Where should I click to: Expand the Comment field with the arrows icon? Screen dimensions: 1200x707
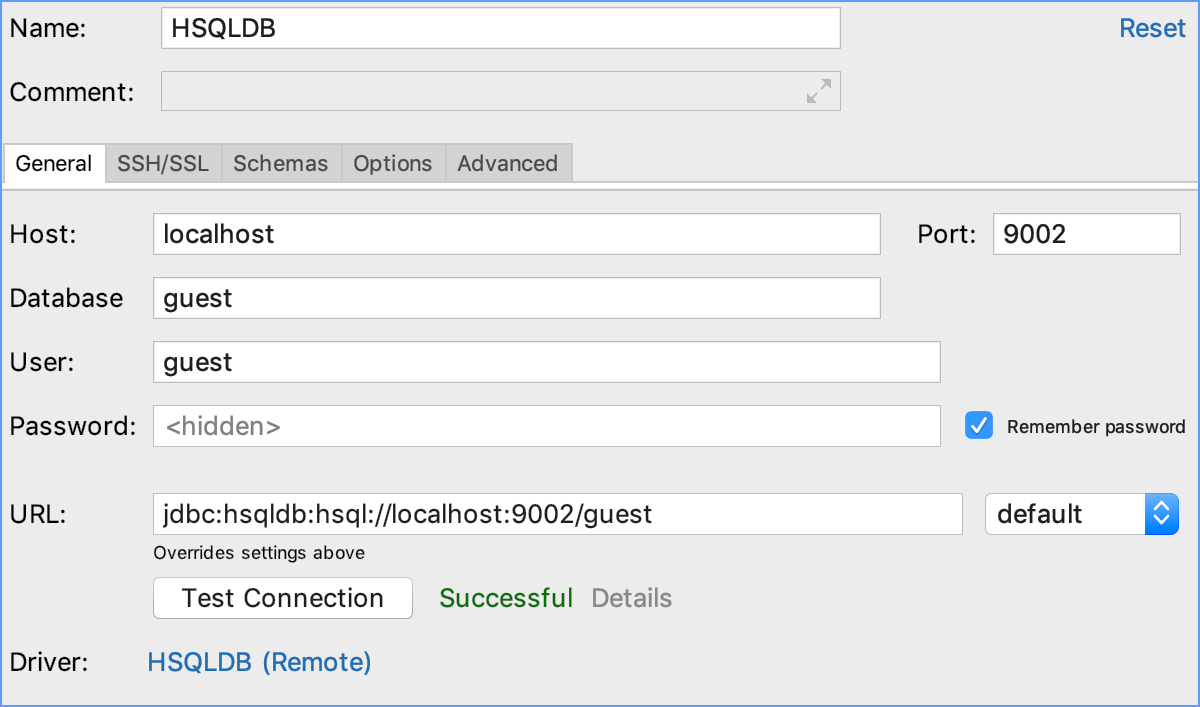[819, 91]
